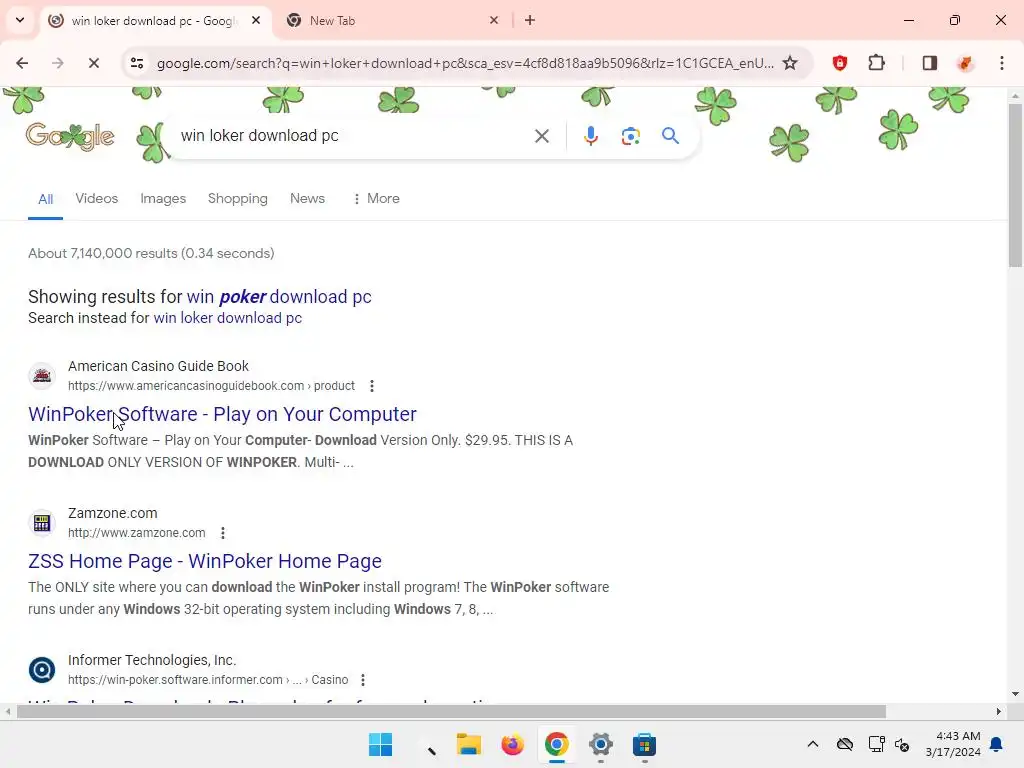Open options for American Casino Guide Book result
The image size is (1024, 768).
pos(372,386)
